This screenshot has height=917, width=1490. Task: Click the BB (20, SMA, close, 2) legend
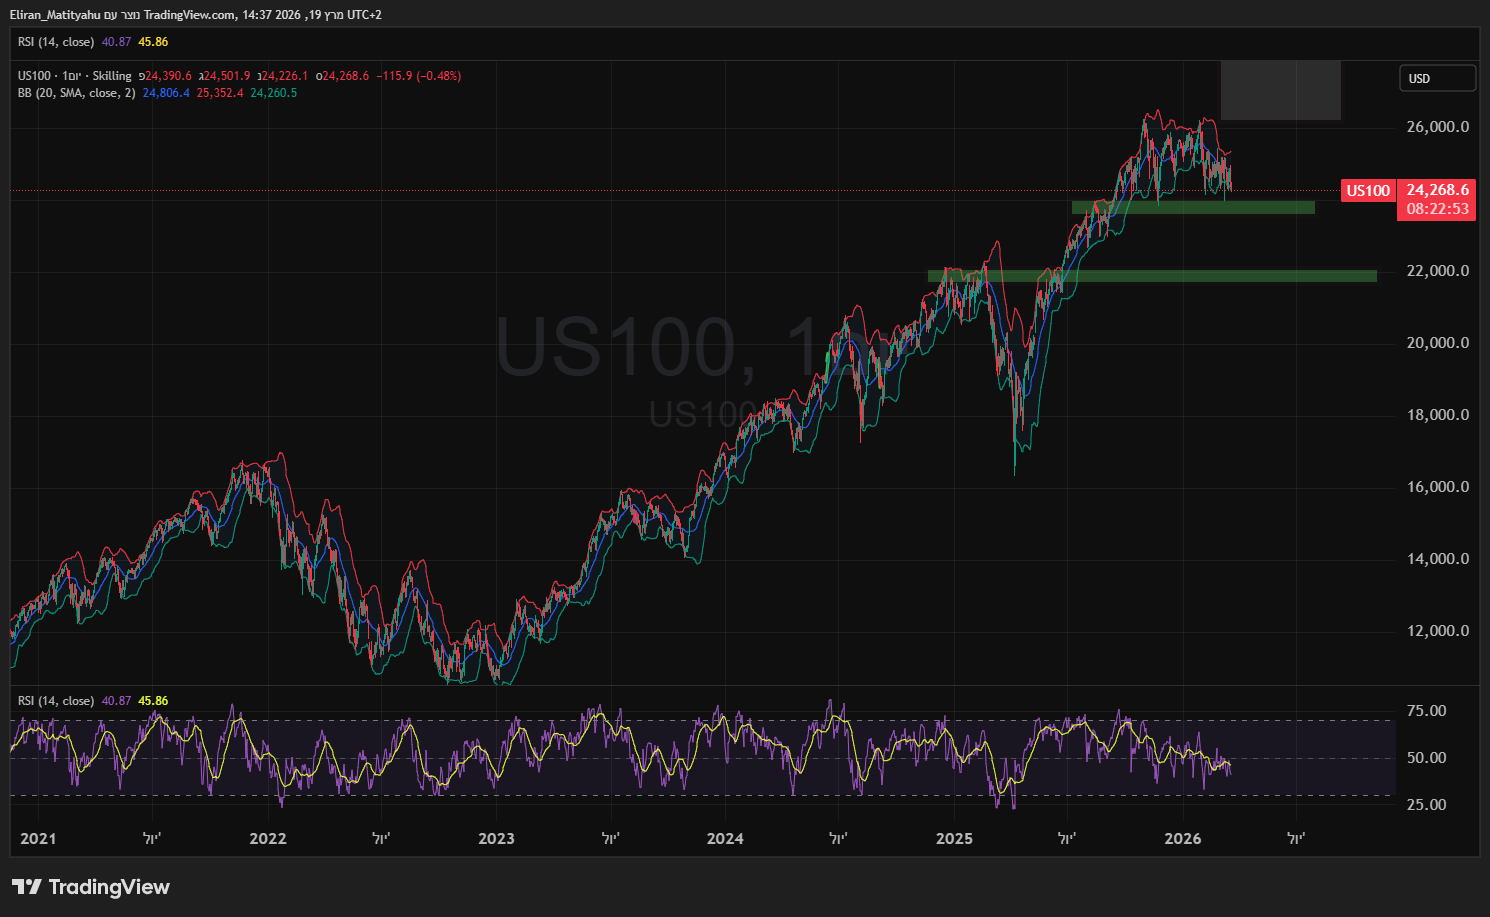click(76, 93)
